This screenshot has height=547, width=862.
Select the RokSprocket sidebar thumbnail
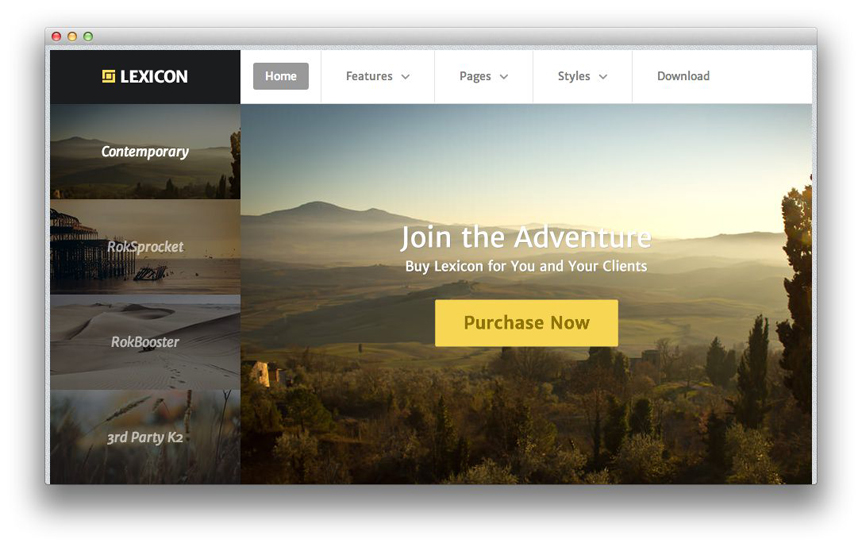(145, 247)
